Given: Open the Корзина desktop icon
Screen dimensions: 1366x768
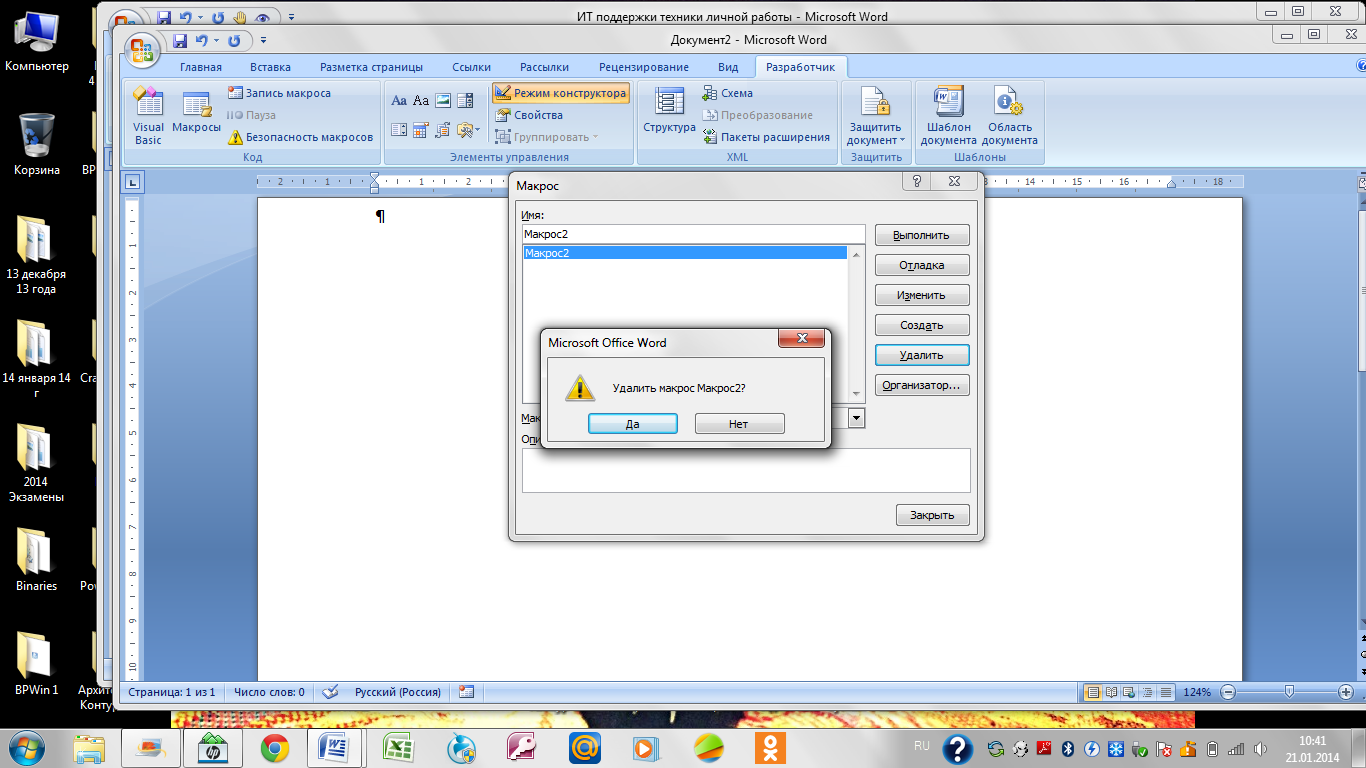Looking at the screenshot, I should 37,143.
